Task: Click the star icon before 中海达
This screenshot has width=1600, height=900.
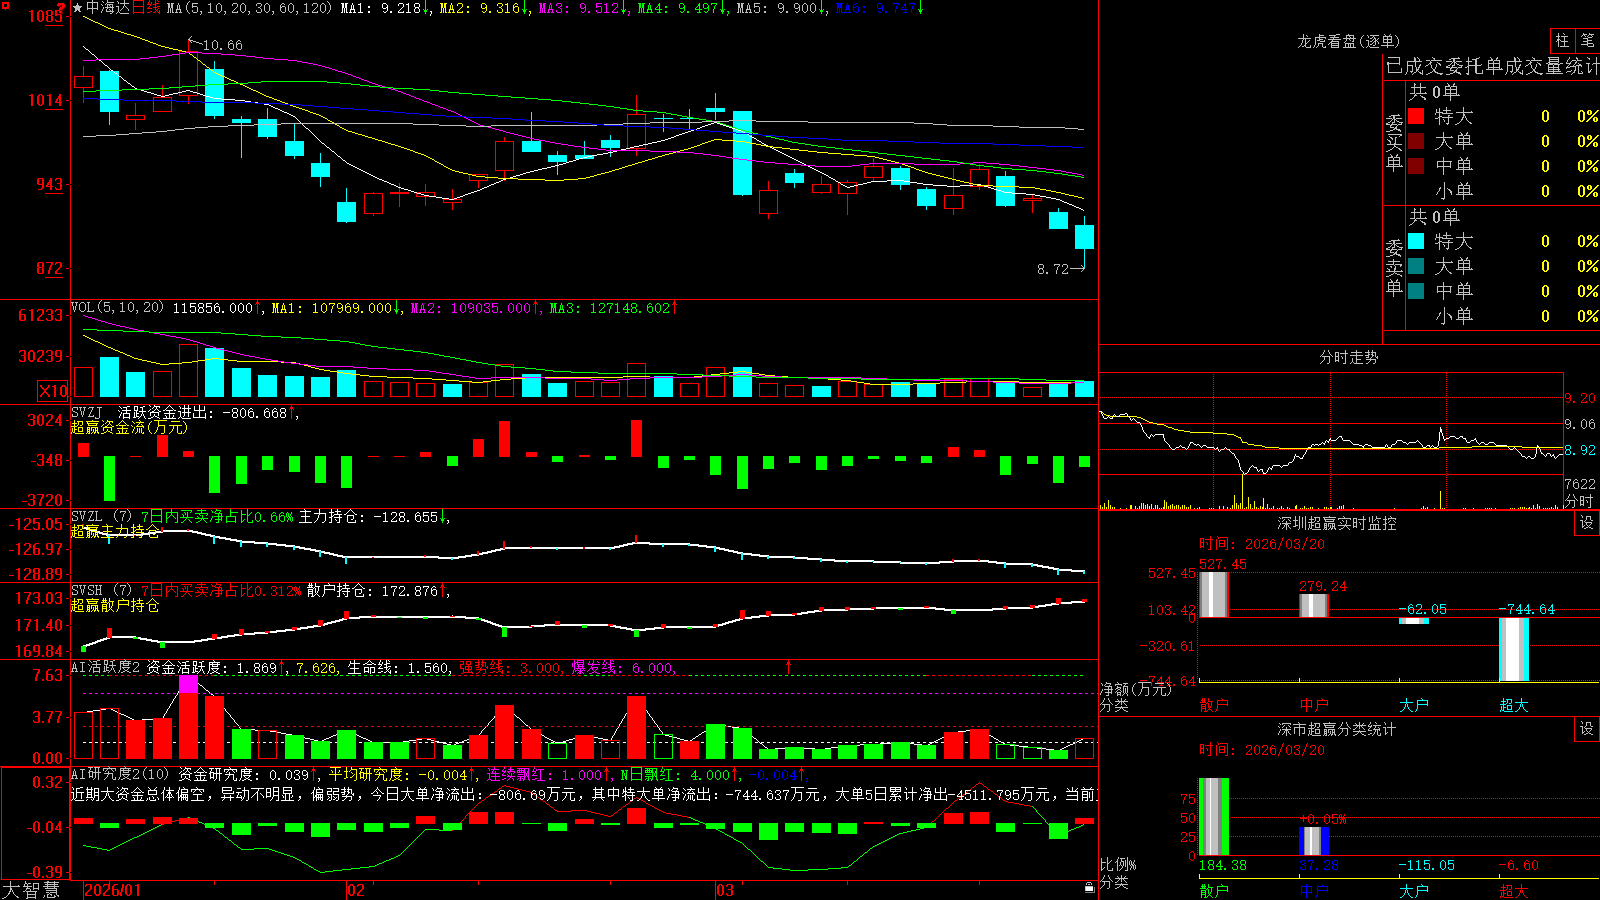Action: [78, 8]
